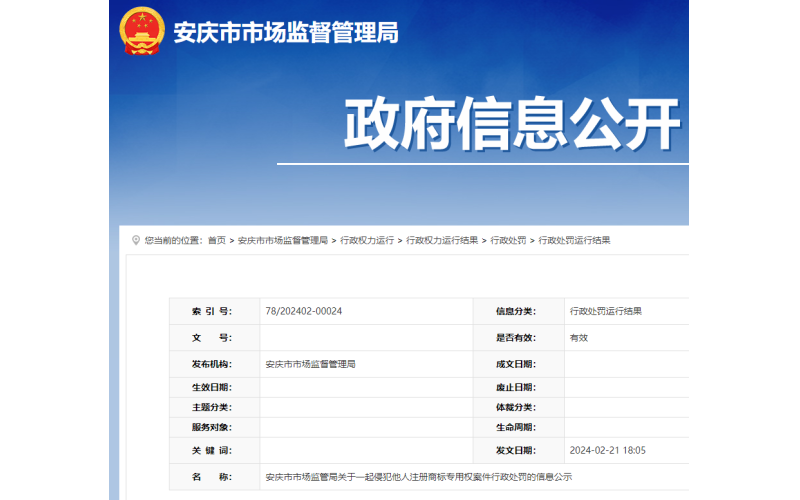This screenshot has height=500, width=800.
Task: Go to 首页 in the breadcrumb
Action: point(217,241)
